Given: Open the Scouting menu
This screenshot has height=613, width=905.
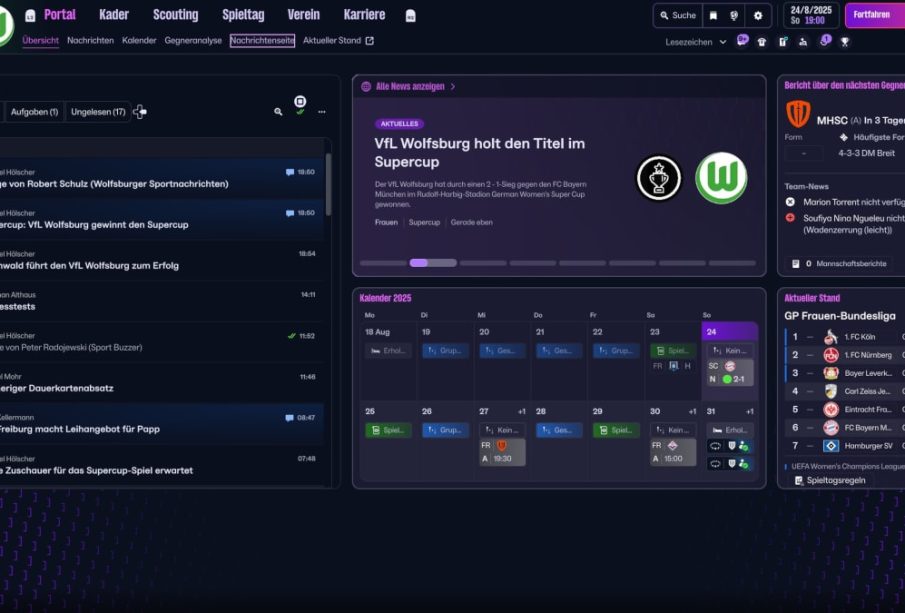Looking at the screenshot, I should (175, 15).
